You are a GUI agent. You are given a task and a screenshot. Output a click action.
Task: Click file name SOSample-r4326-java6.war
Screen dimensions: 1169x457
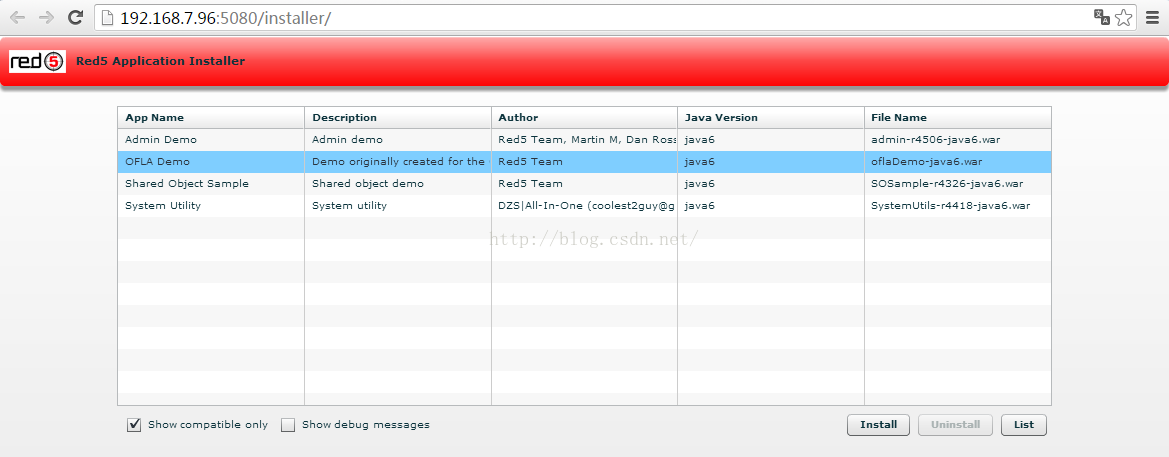click(x=947, y=183)
